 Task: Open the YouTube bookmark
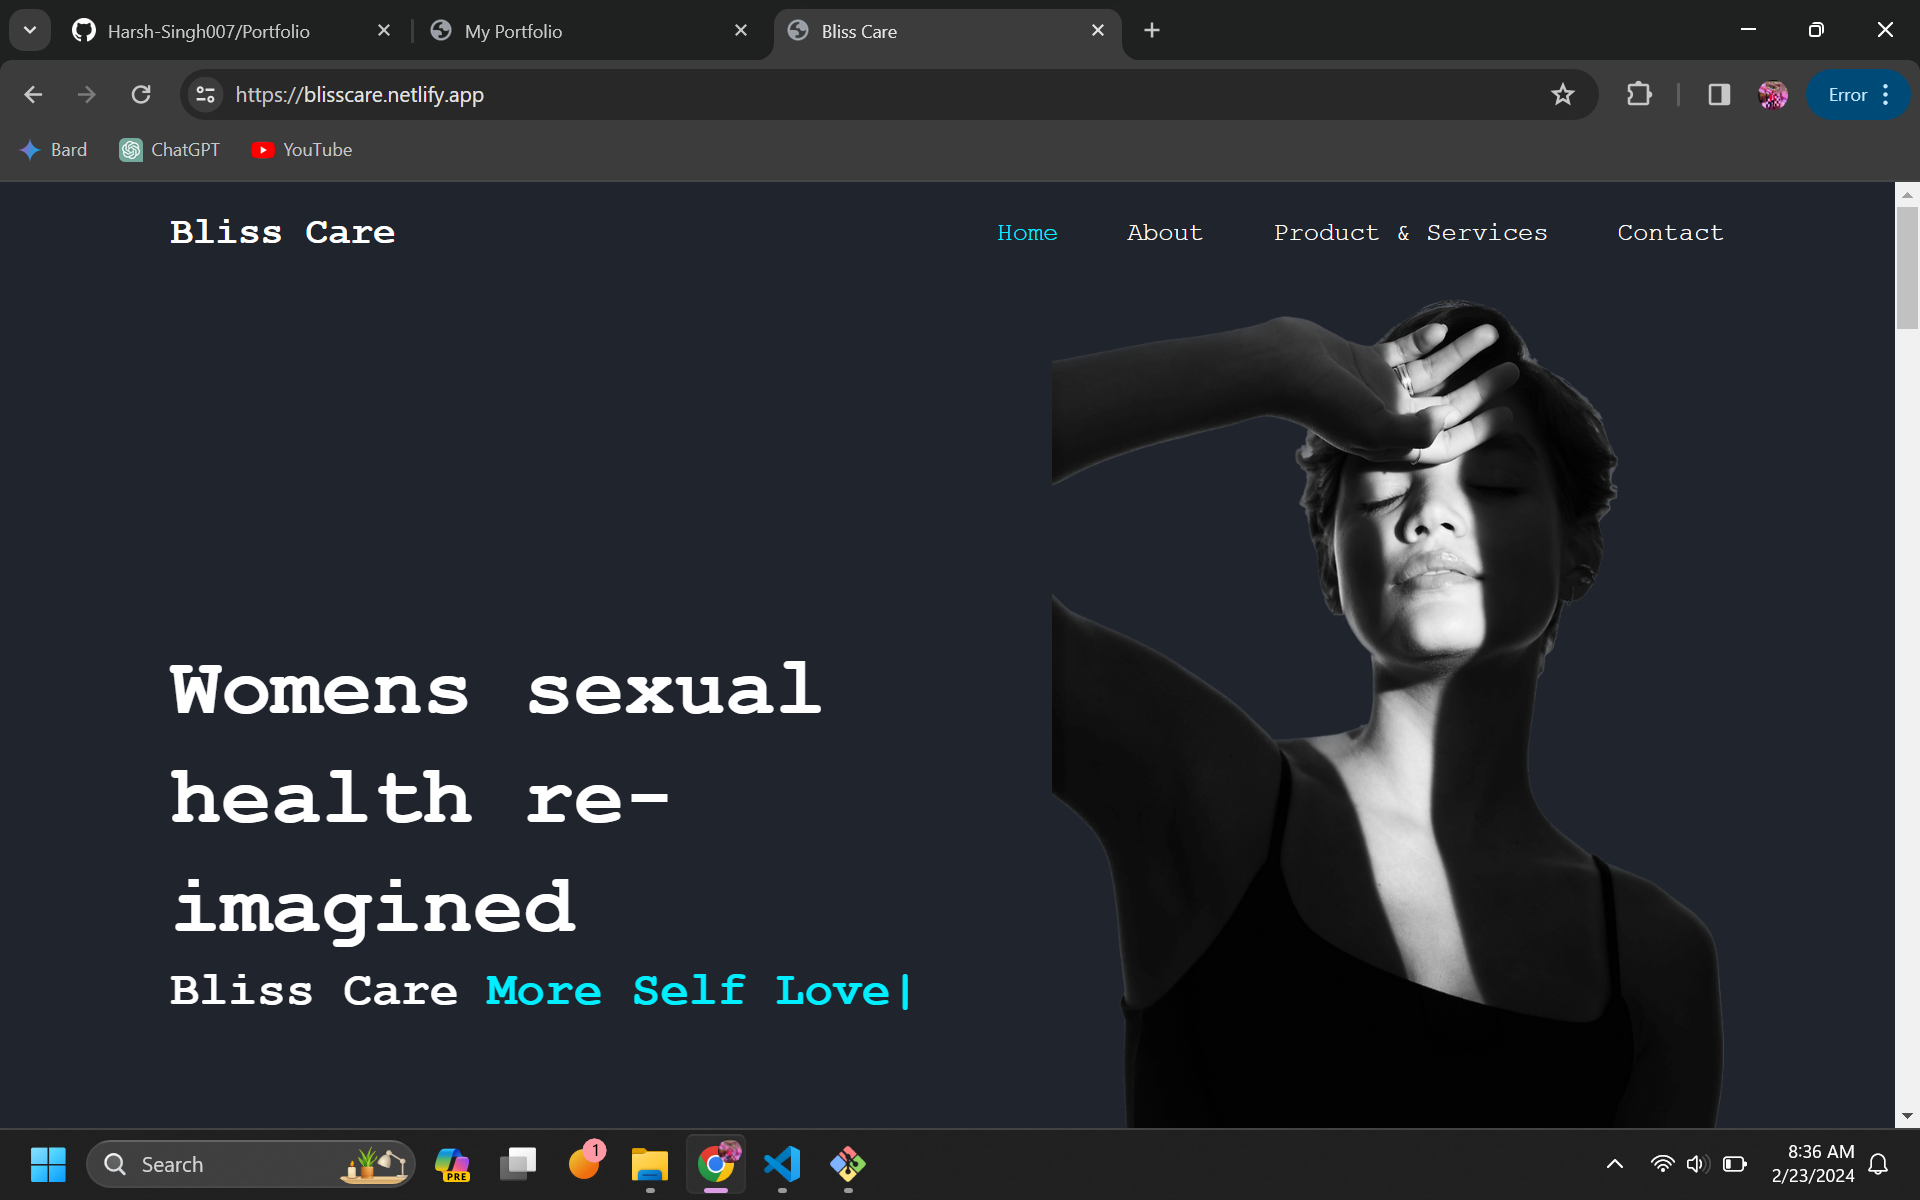[302, 150]
